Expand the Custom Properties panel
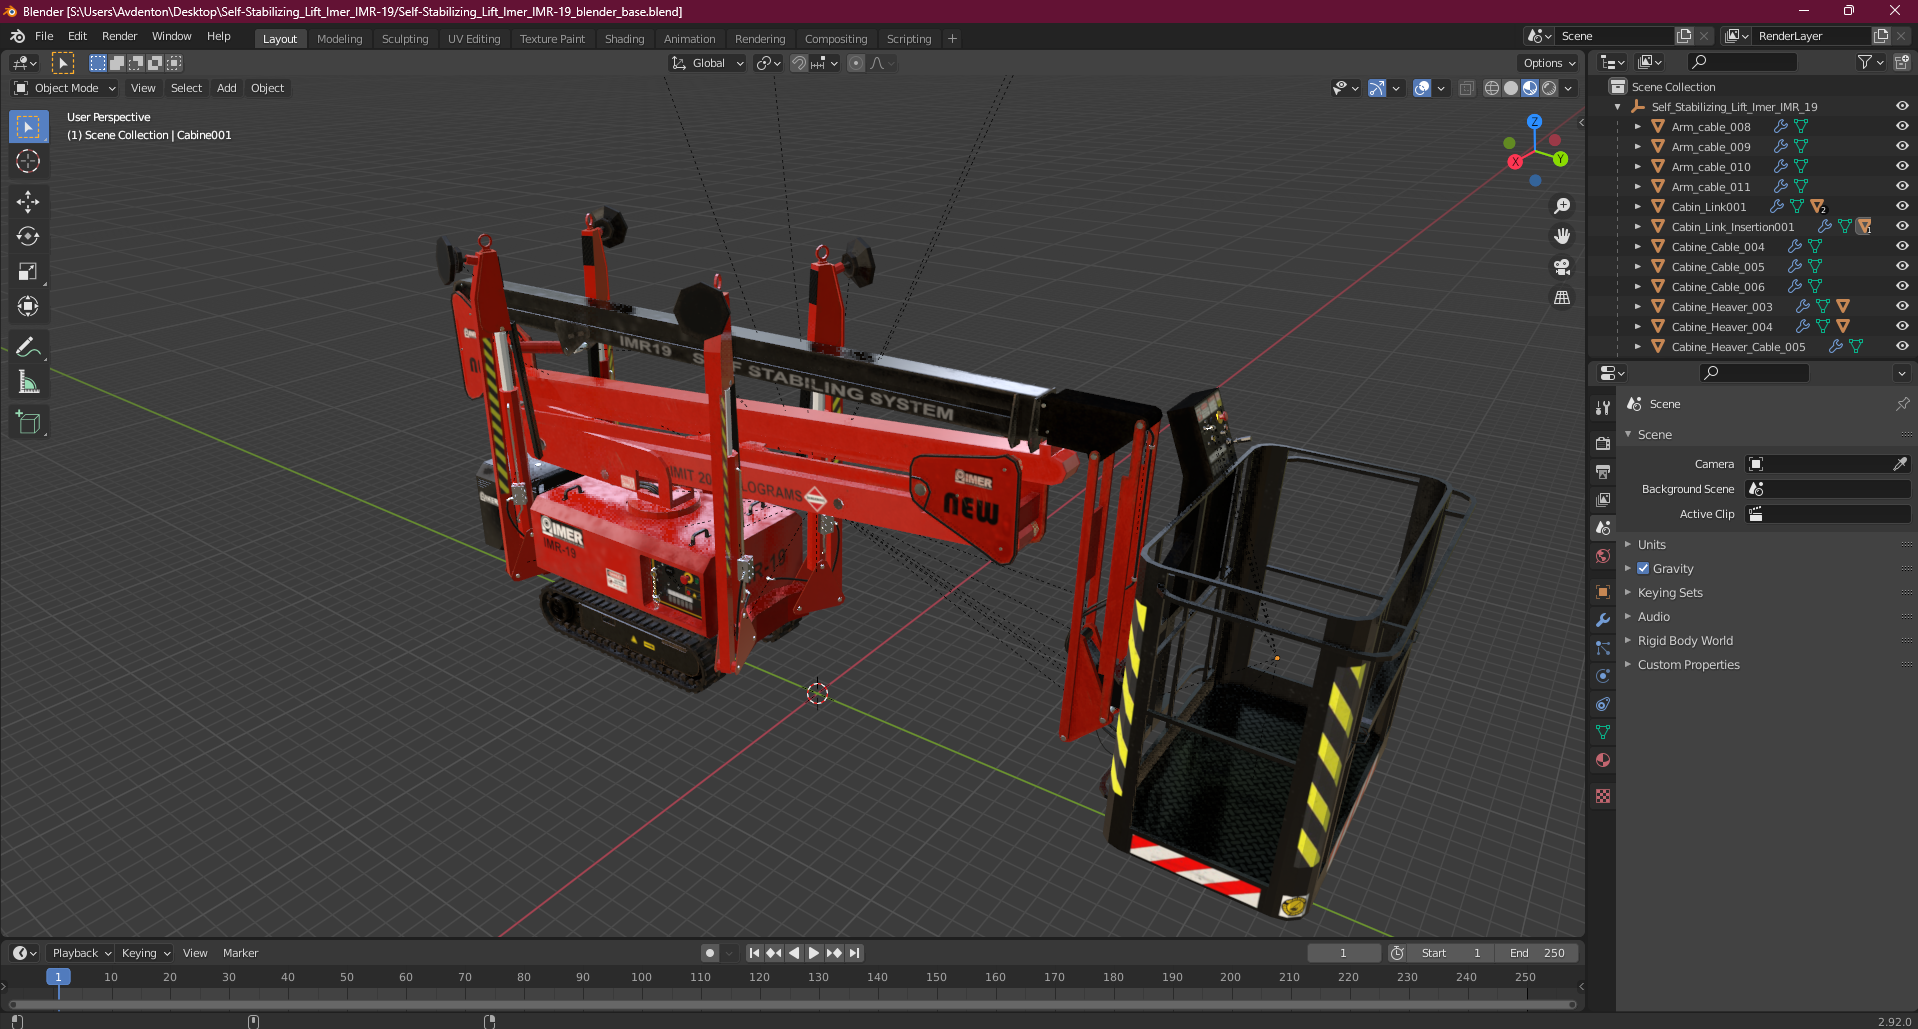 pyautogui.click(x=1688, y=664)
